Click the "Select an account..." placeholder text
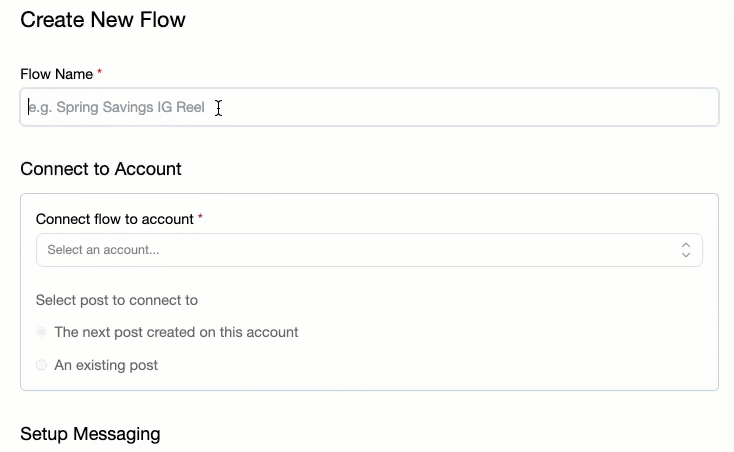The height and width of the screenshot is (452, 734). click(x=103, y=250)
